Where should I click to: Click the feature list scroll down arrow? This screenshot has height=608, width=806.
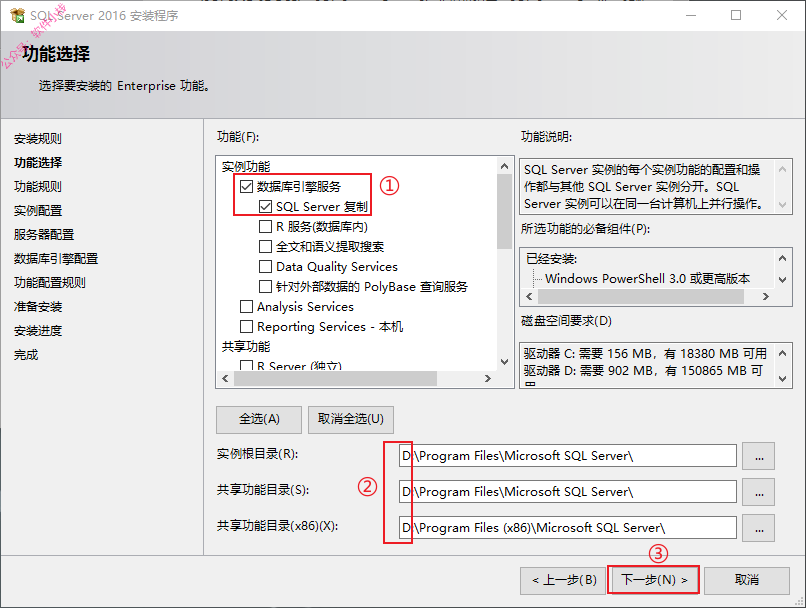(x=504, y=362)
